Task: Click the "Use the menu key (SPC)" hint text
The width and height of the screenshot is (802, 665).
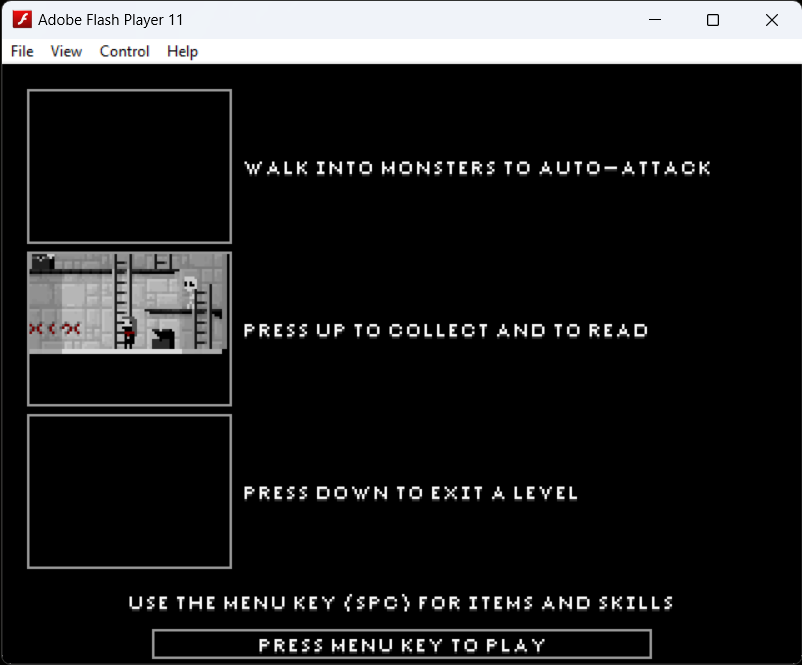Action: point(400,603)
